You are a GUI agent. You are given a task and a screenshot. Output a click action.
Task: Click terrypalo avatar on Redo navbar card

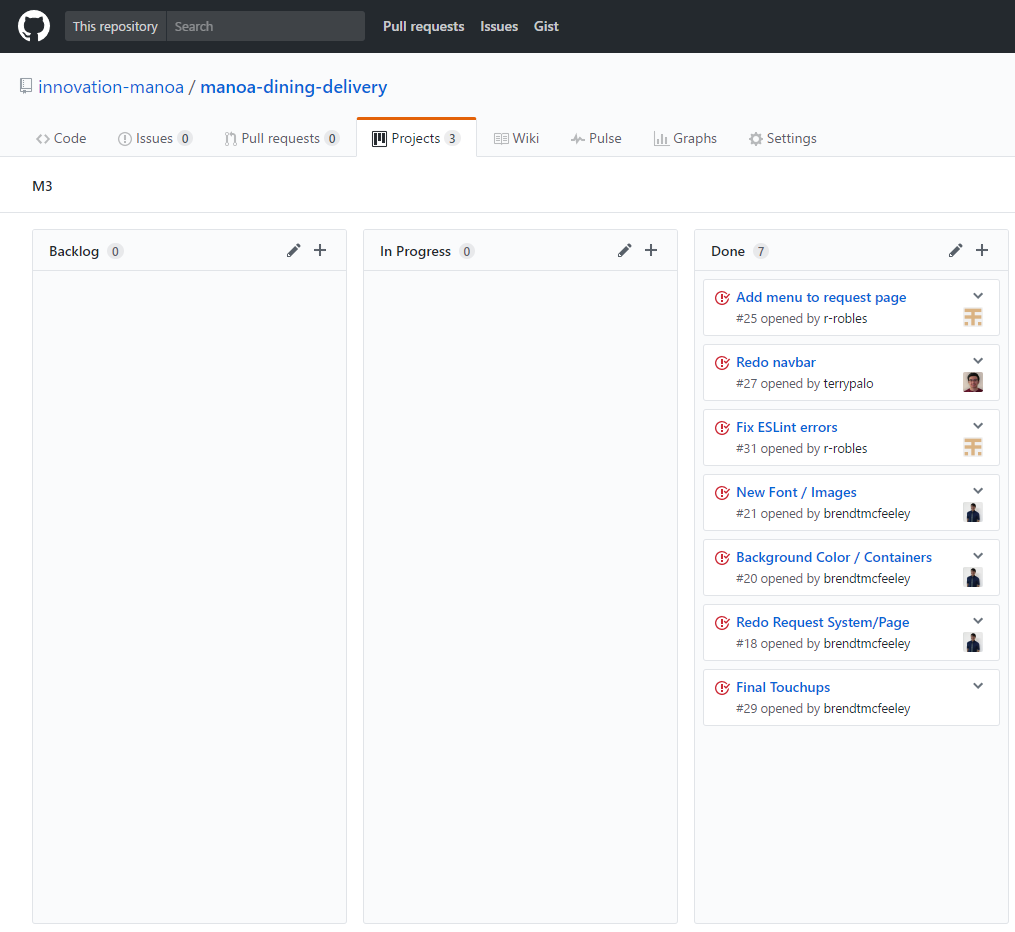pyautogui.click(x=973, y=382)
